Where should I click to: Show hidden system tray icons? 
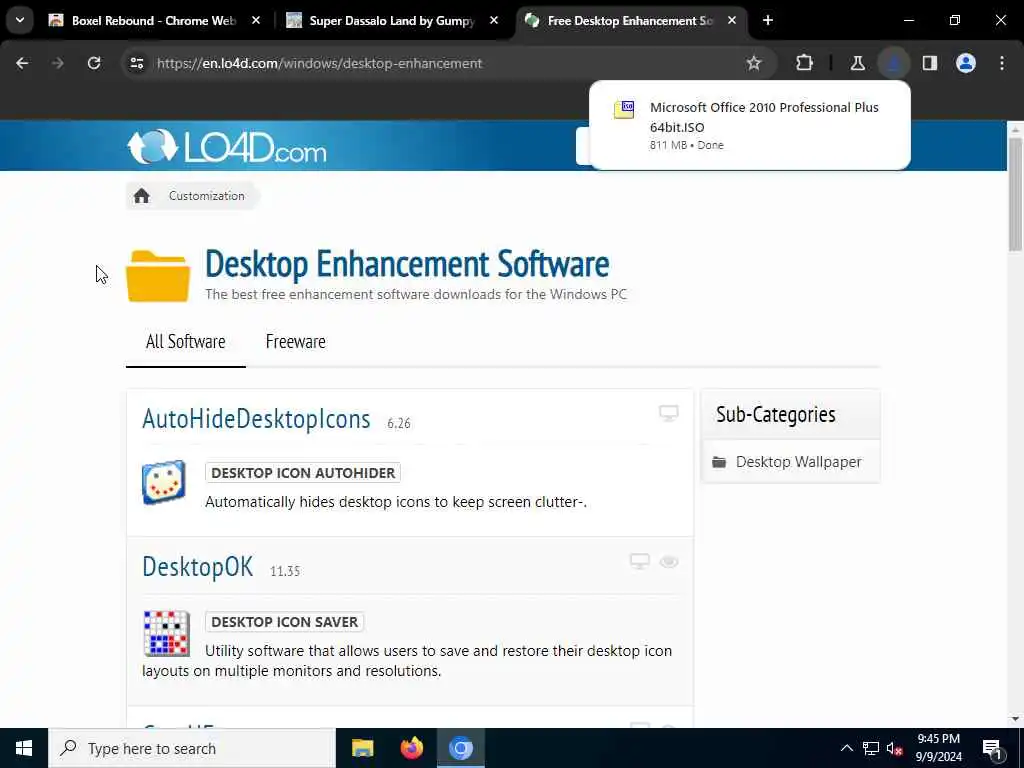click(x=846, y=748)
